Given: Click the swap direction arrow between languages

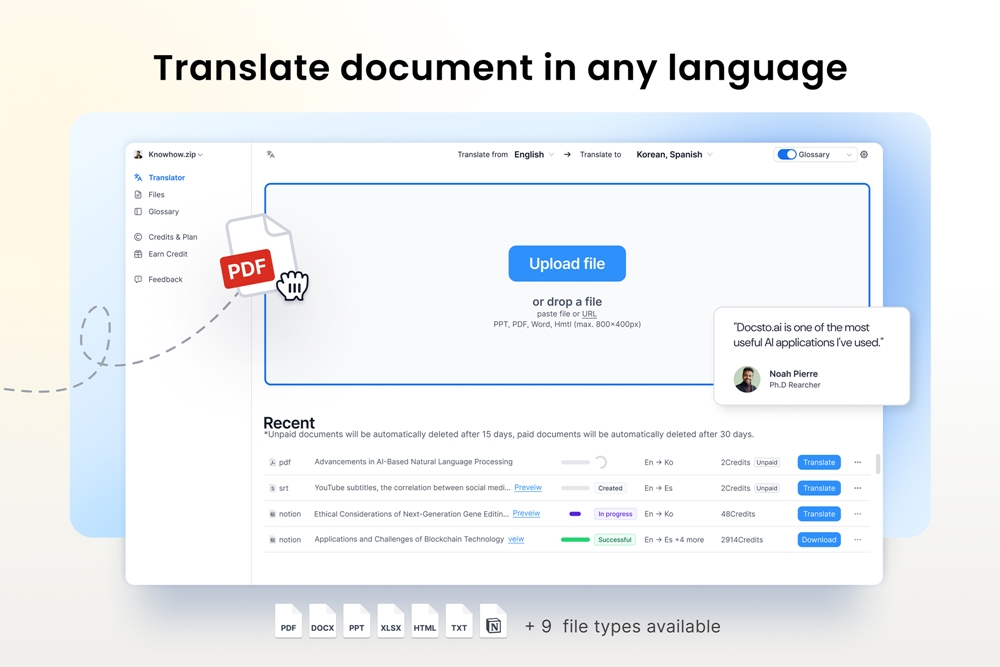Looking at the screenshot, I should [x=567, y=155].
